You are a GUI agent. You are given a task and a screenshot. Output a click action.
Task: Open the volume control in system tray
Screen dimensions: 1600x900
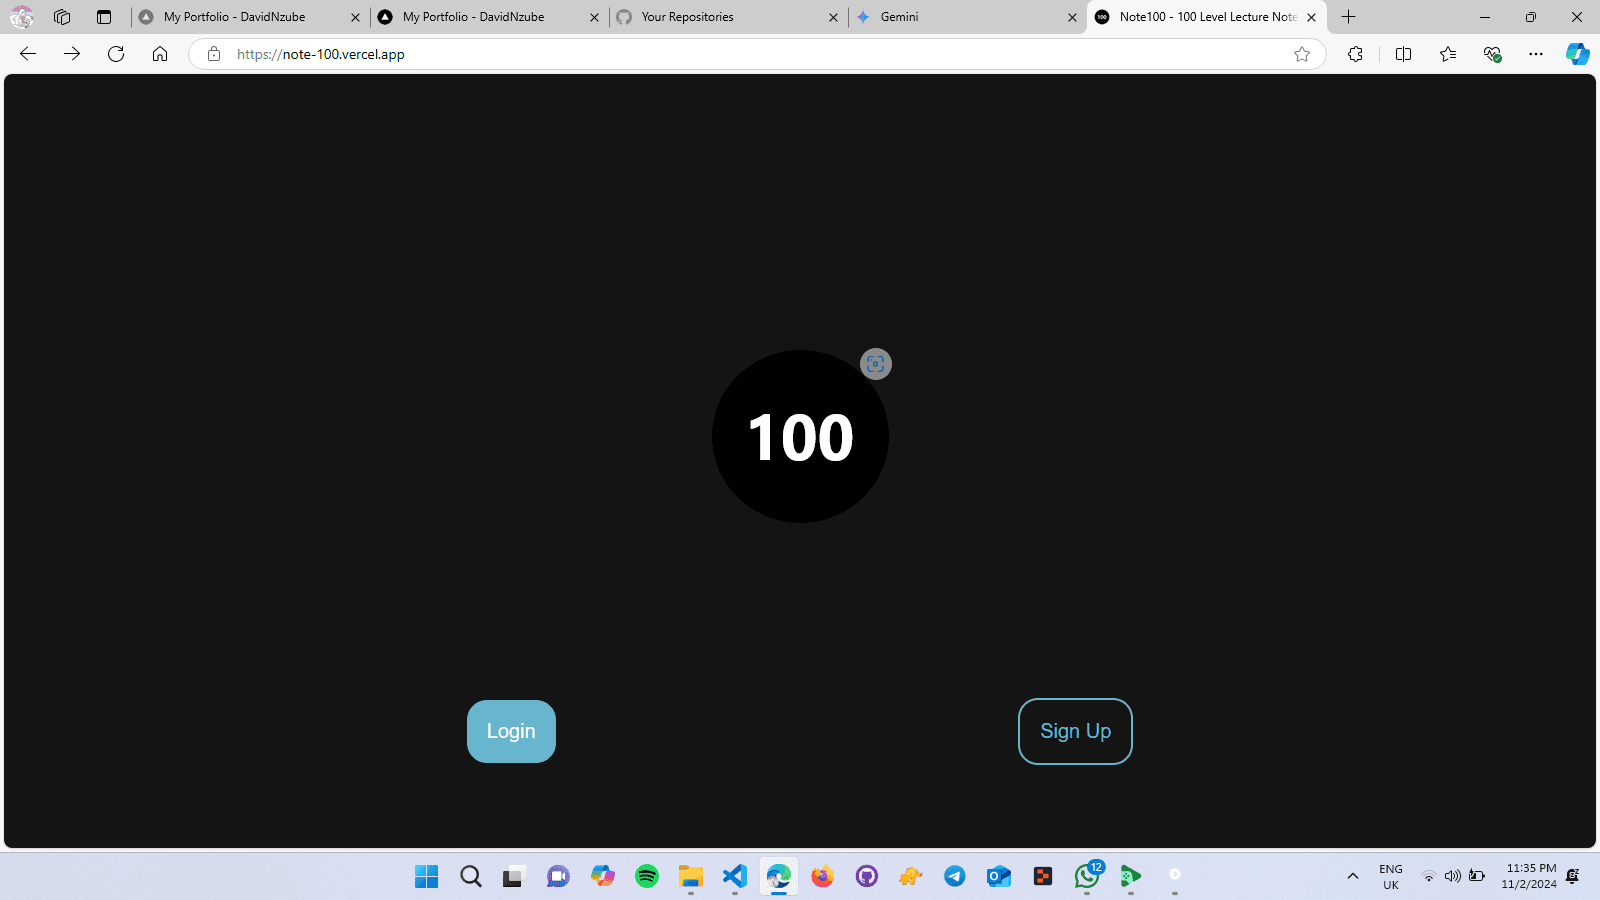[x=1452, y=876]
